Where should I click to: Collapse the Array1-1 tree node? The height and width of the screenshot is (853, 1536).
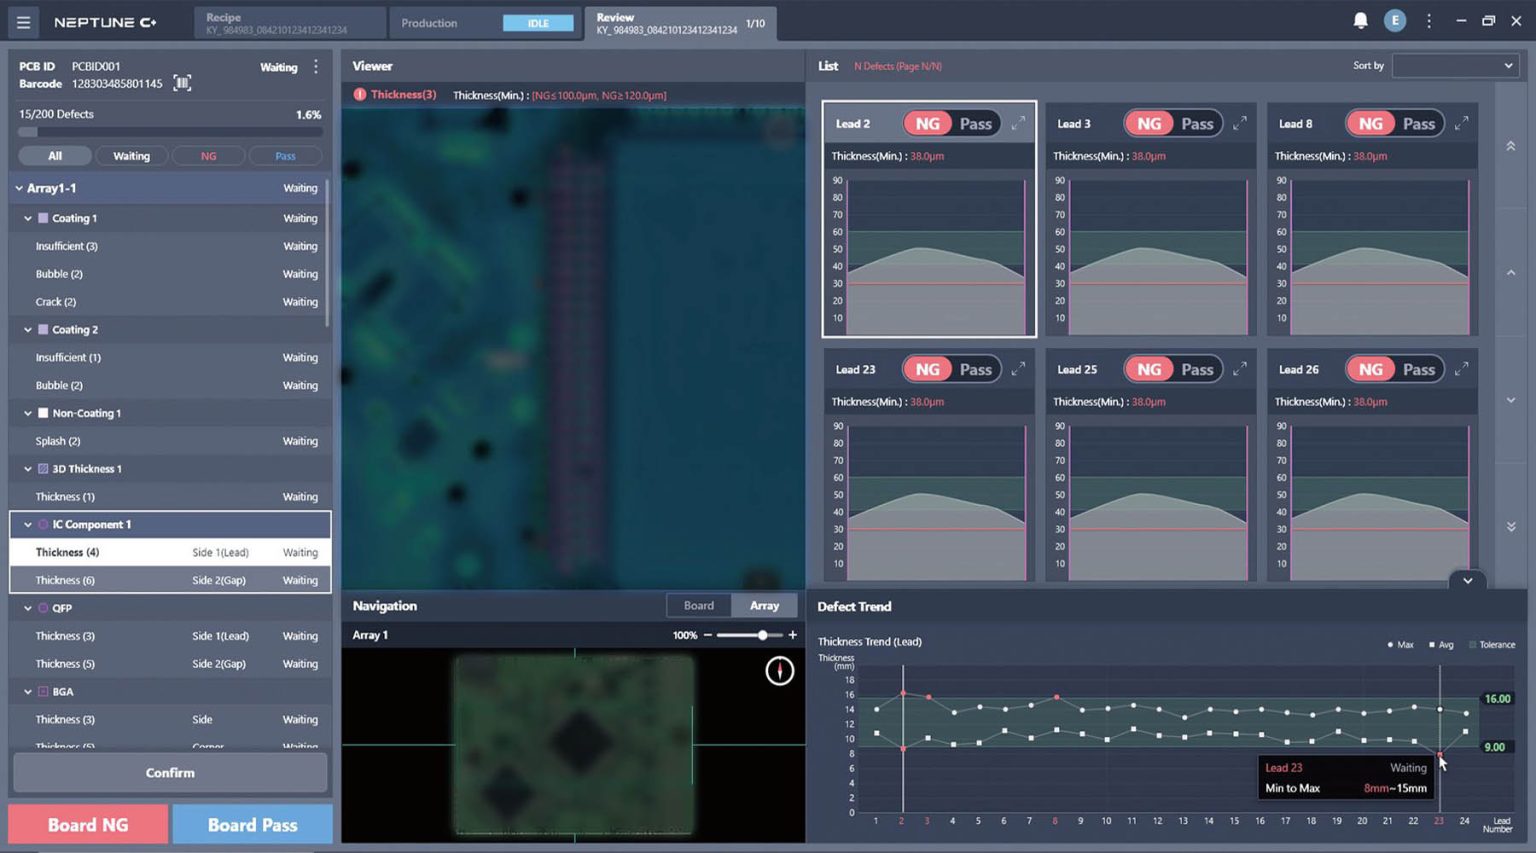tap(19, 188)
